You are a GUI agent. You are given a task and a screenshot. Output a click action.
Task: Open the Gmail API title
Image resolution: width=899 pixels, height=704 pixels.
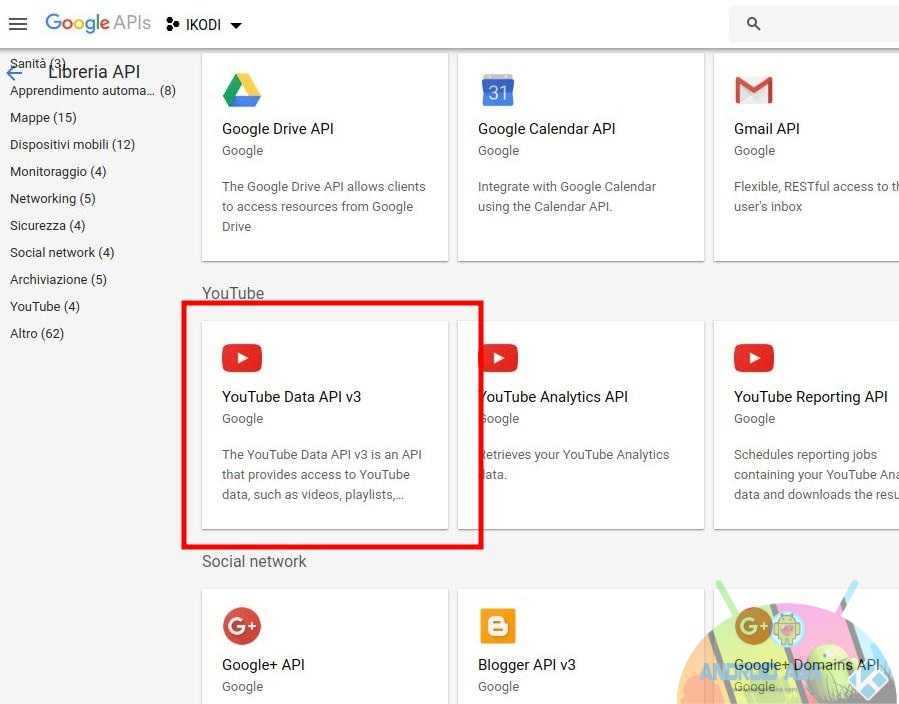coord(767,128)
